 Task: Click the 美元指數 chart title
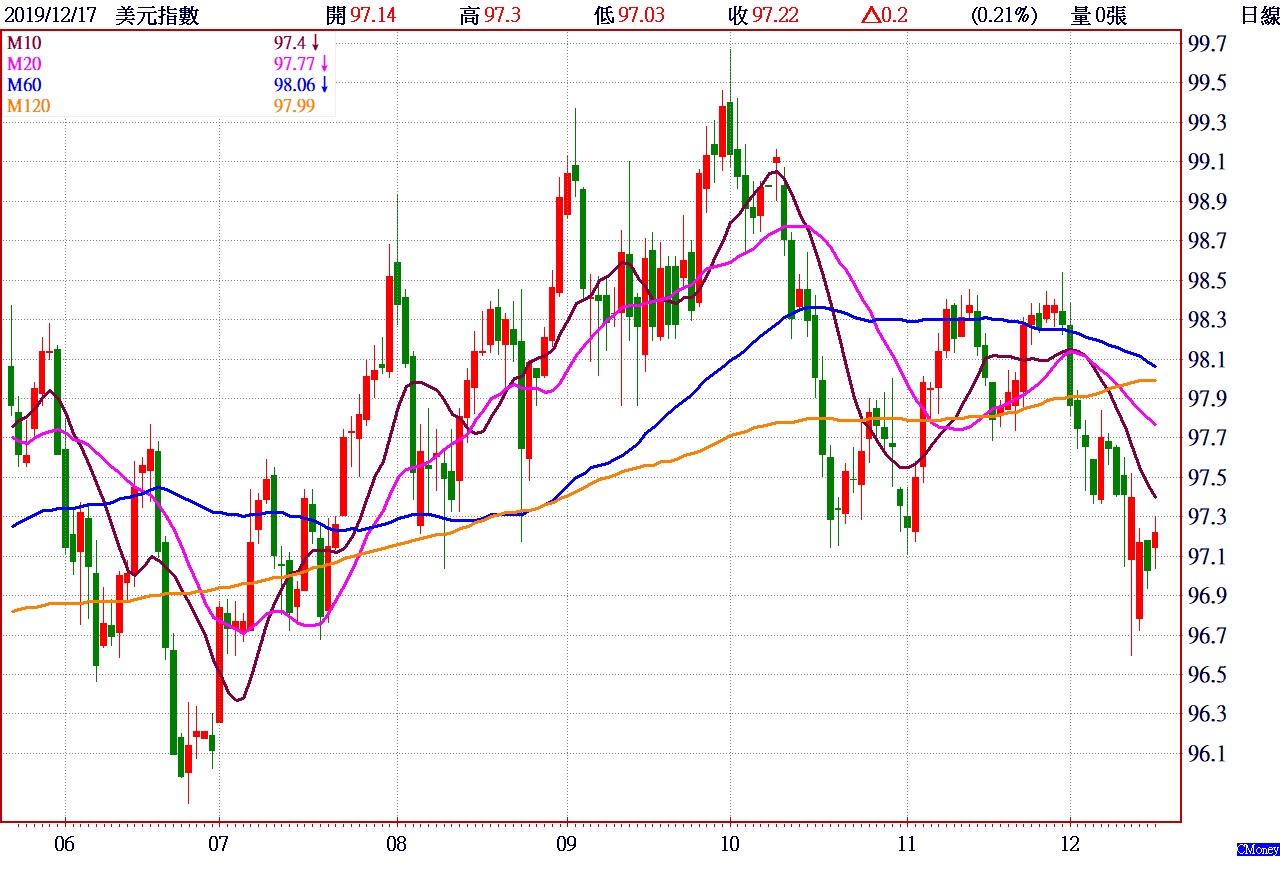pyautogui.click(x=158, y=15)
